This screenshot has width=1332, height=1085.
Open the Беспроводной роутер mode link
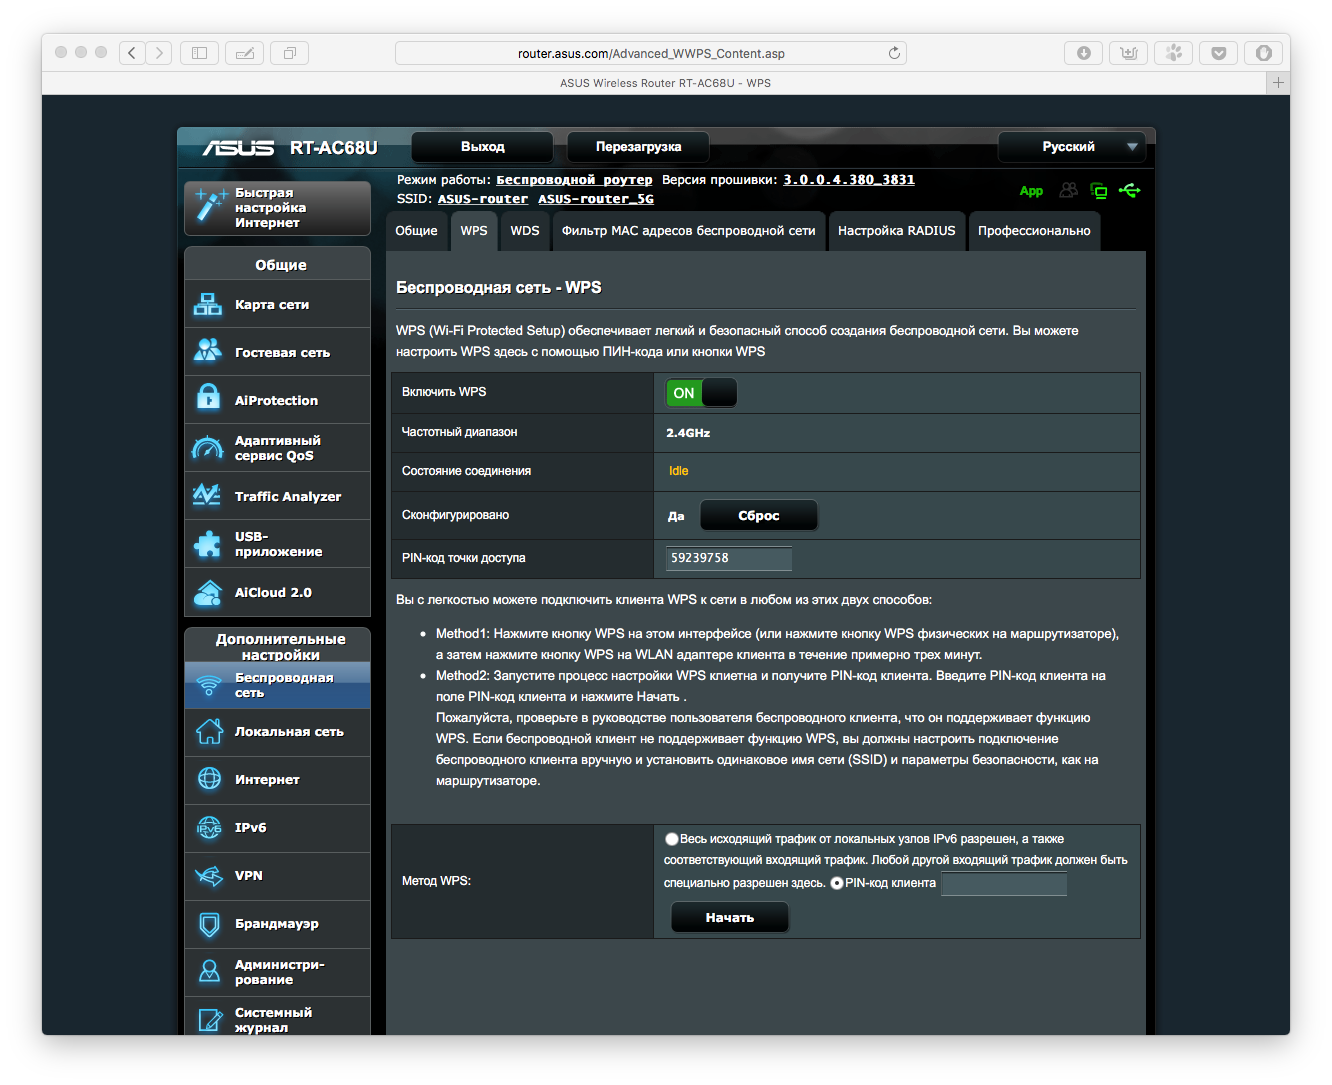click(x=574, y=180)
